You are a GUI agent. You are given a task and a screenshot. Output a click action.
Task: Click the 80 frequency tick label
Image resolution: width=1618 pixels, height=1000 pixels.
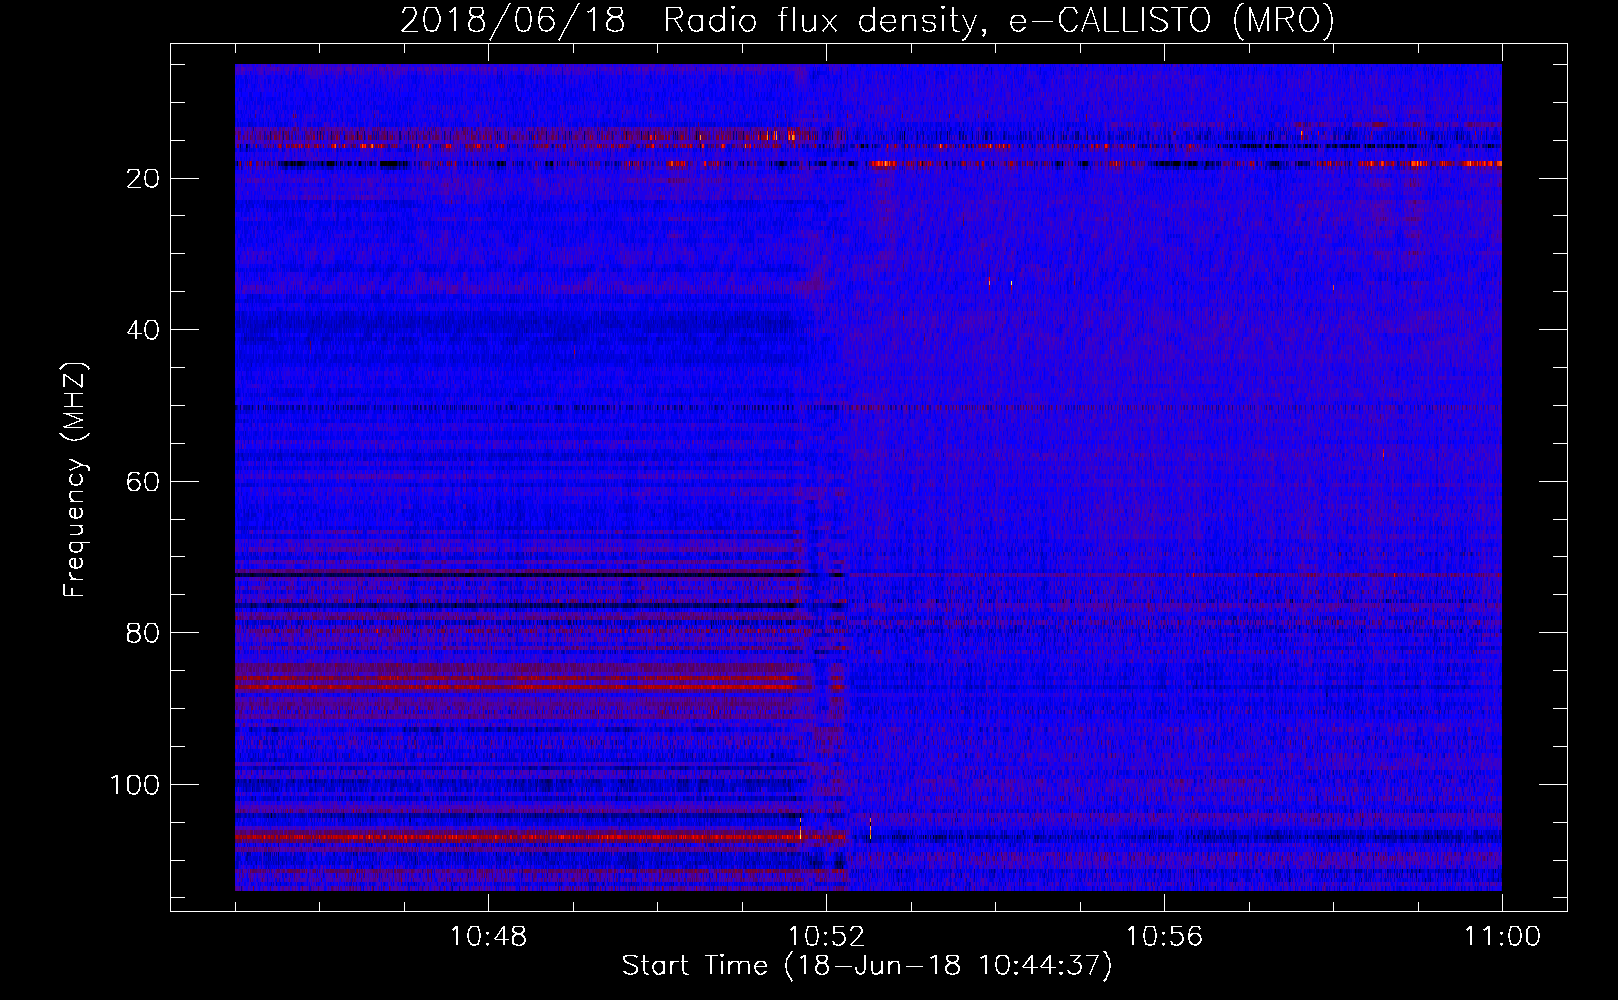[144, 633]
